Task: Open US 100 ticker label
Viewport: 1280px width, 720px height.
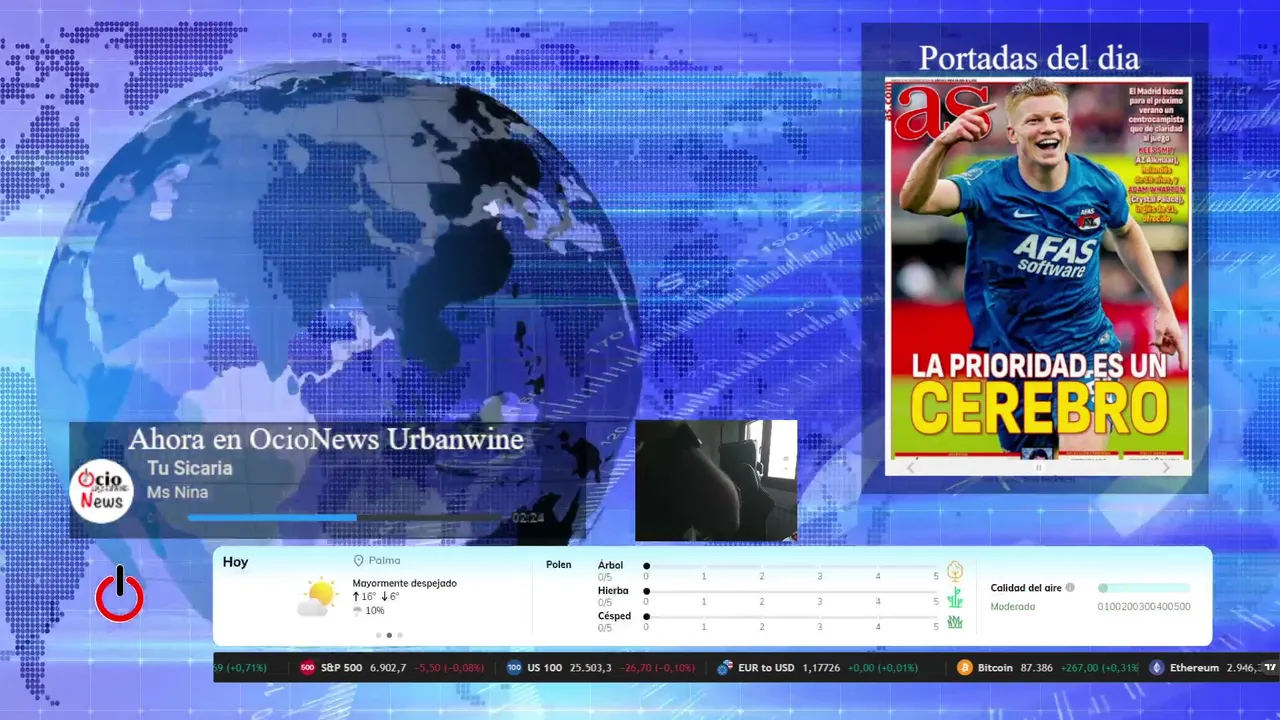Action: coord(544,668)
